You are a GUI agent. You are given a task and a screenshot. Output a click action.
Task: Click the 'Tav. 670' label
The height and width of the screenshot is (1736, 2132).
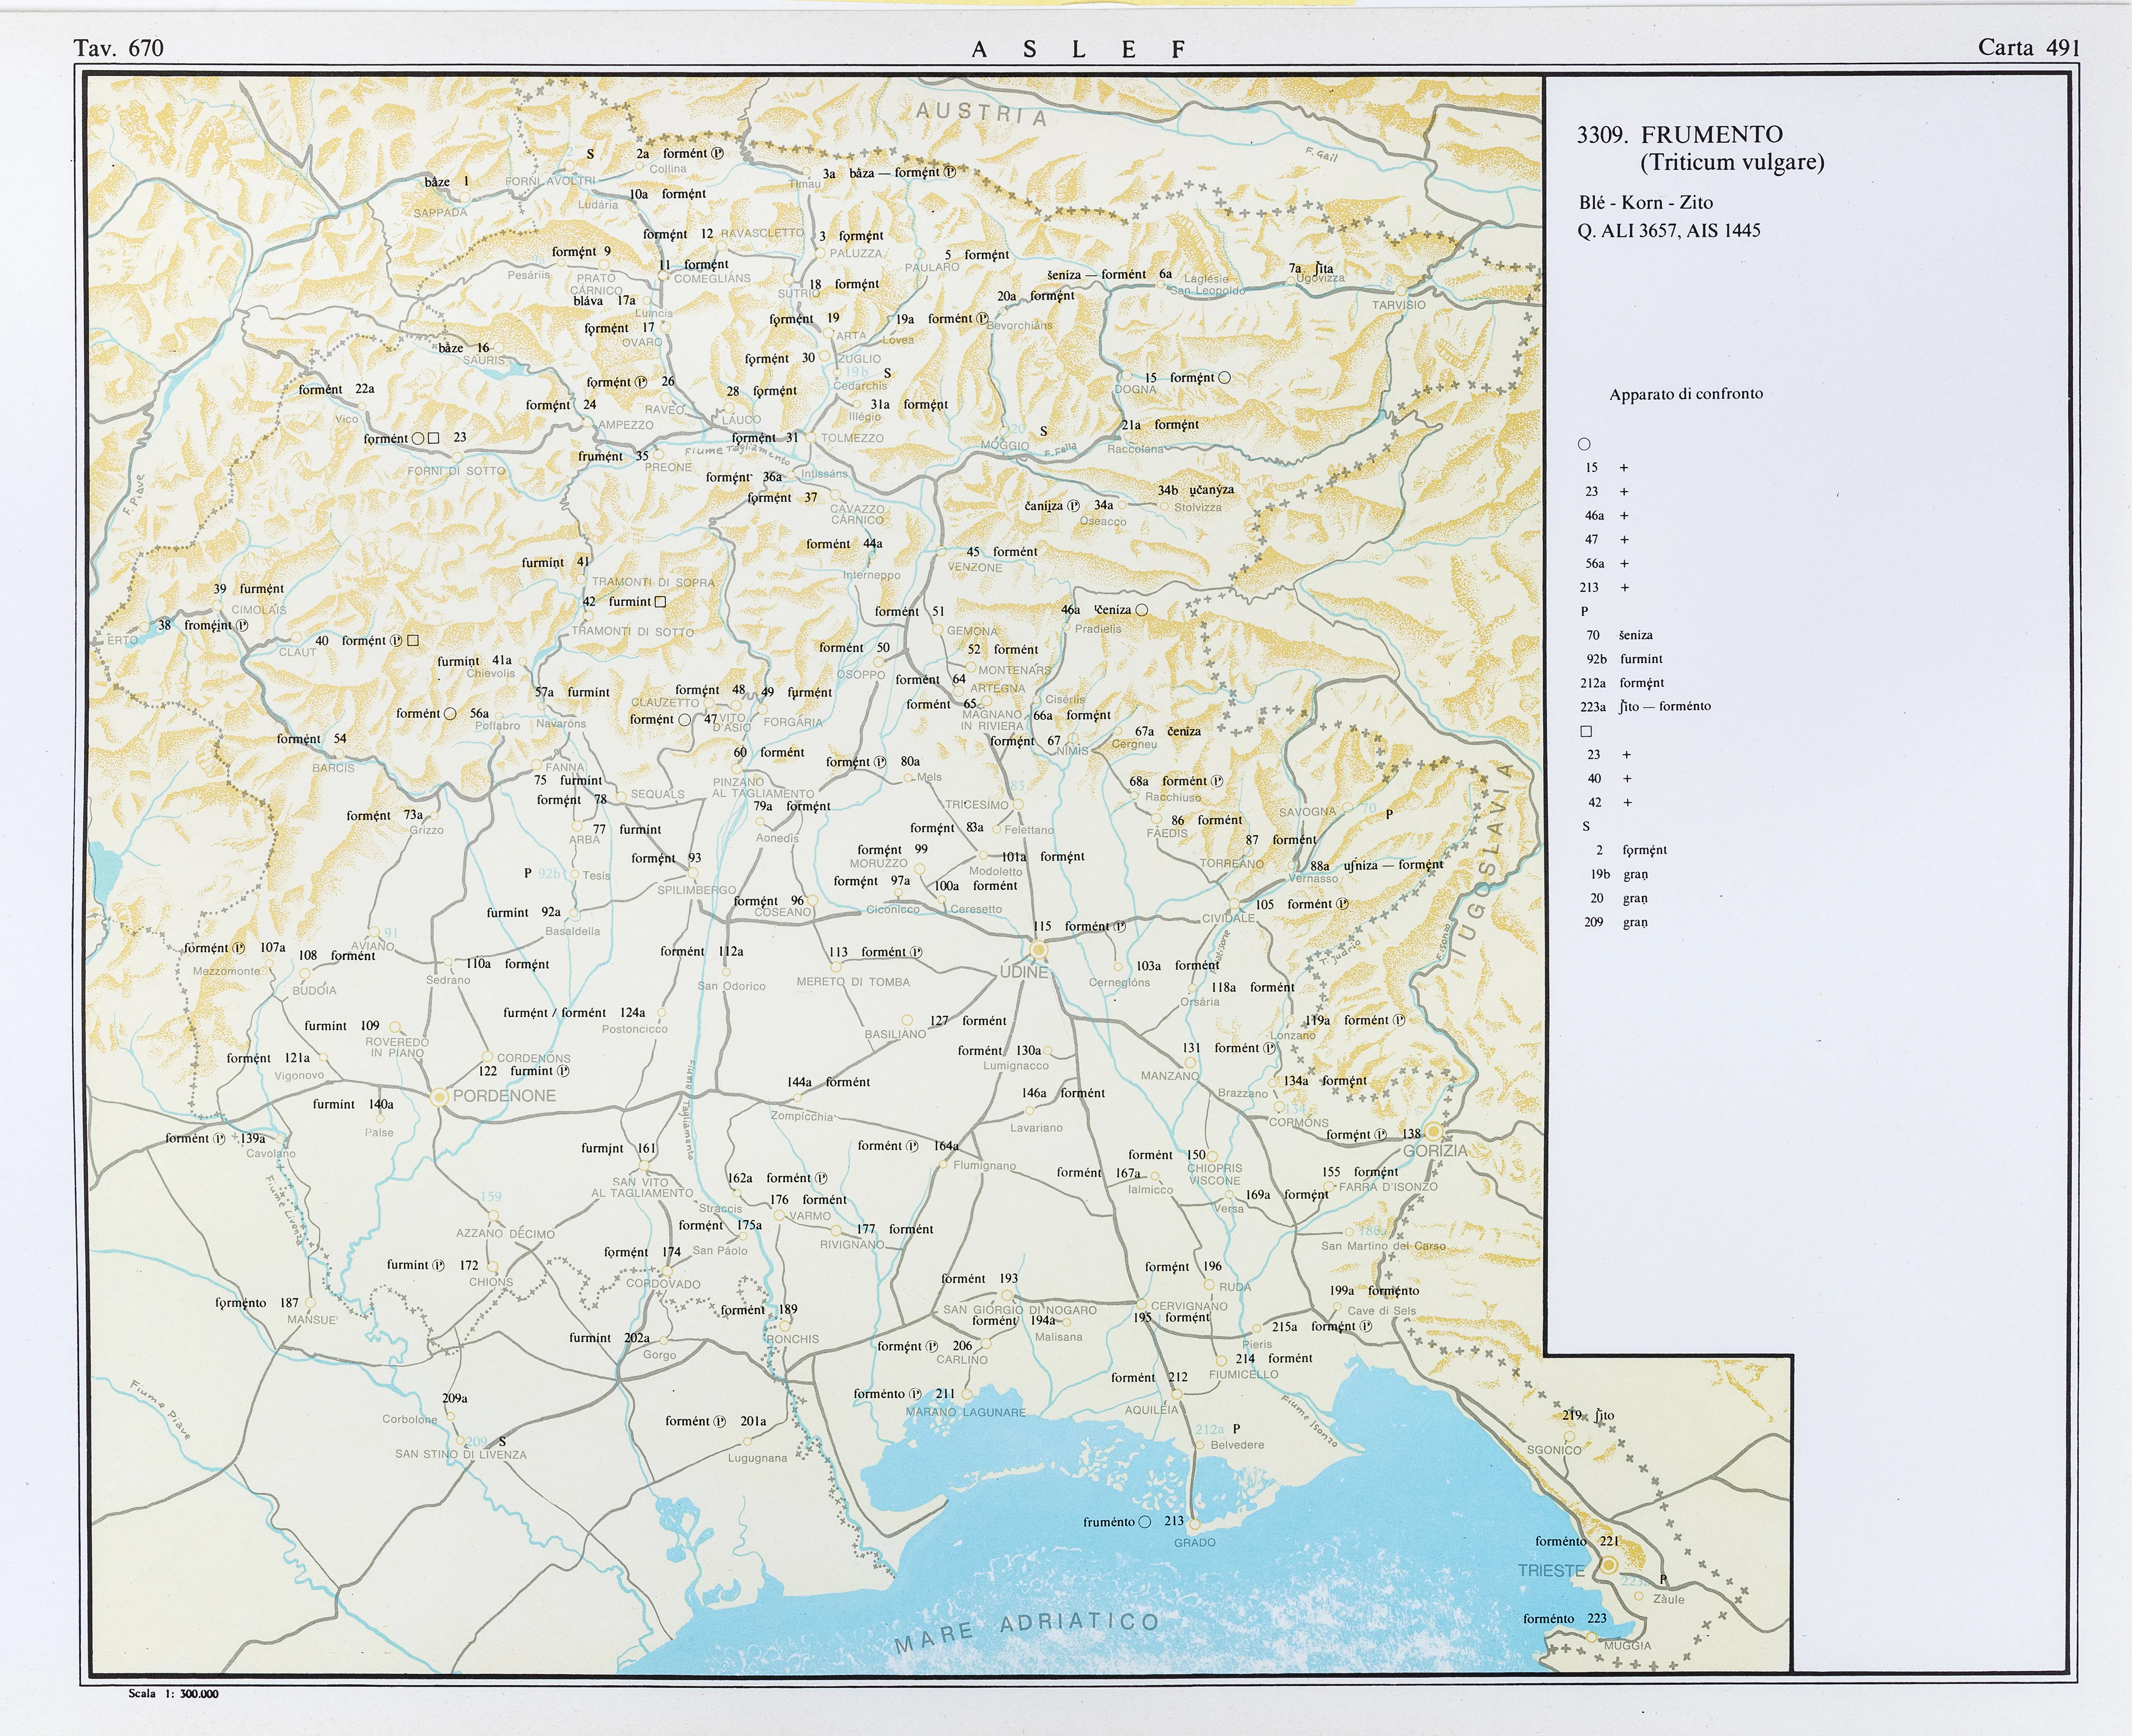118,48
